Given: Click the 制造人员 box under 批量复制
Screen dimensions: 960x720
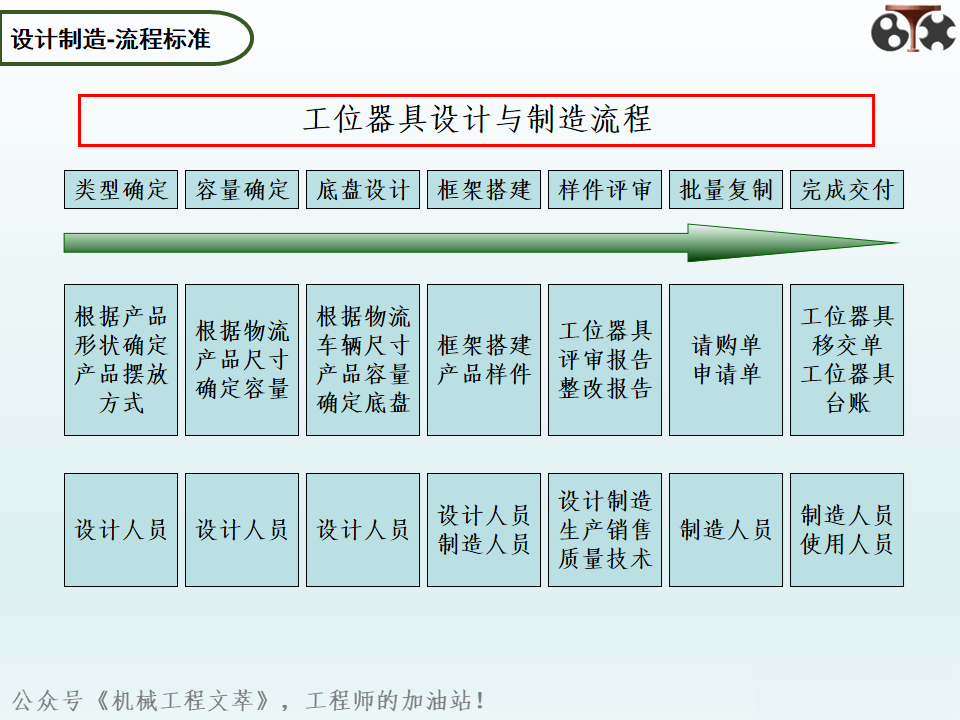Looking at the screenshot, I should click(x=726, y=530).
